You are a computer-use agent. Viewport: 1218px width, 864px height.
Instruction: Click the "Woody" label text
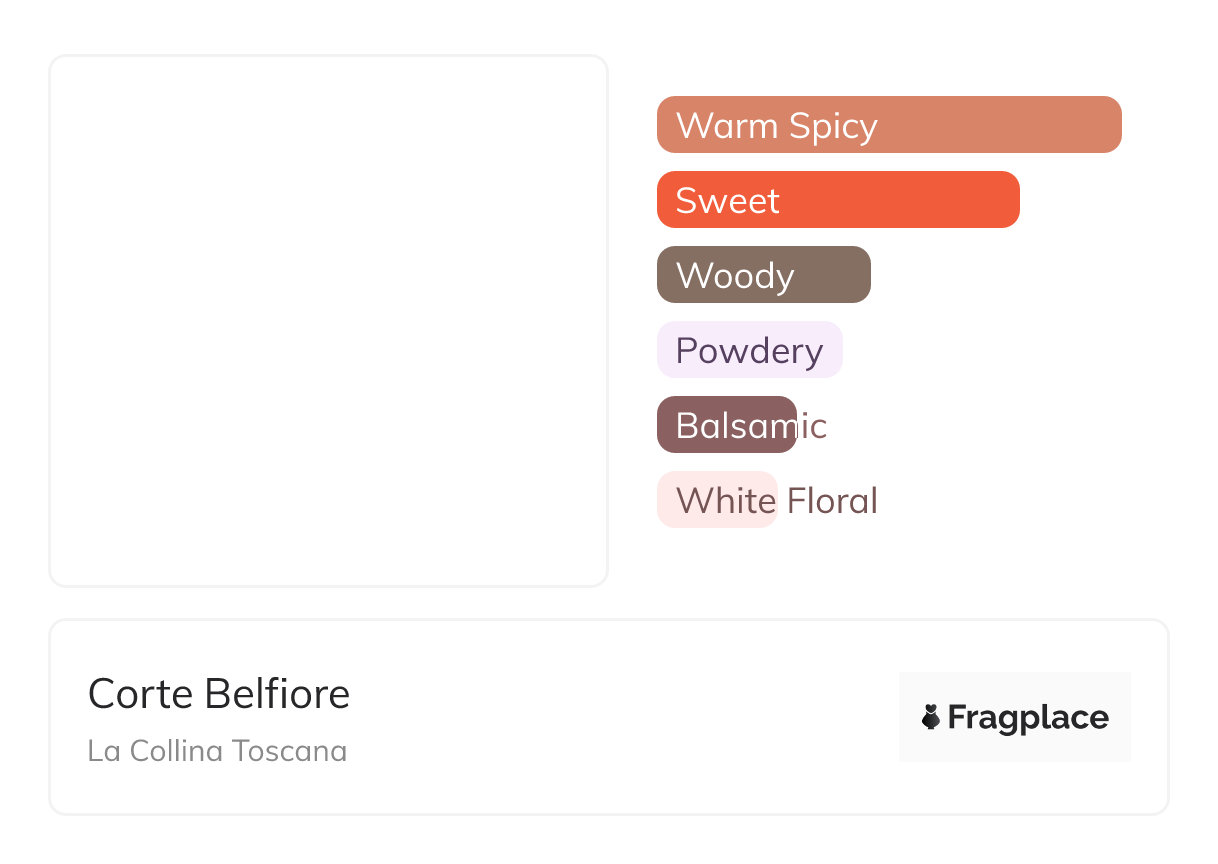coord(735,276)
